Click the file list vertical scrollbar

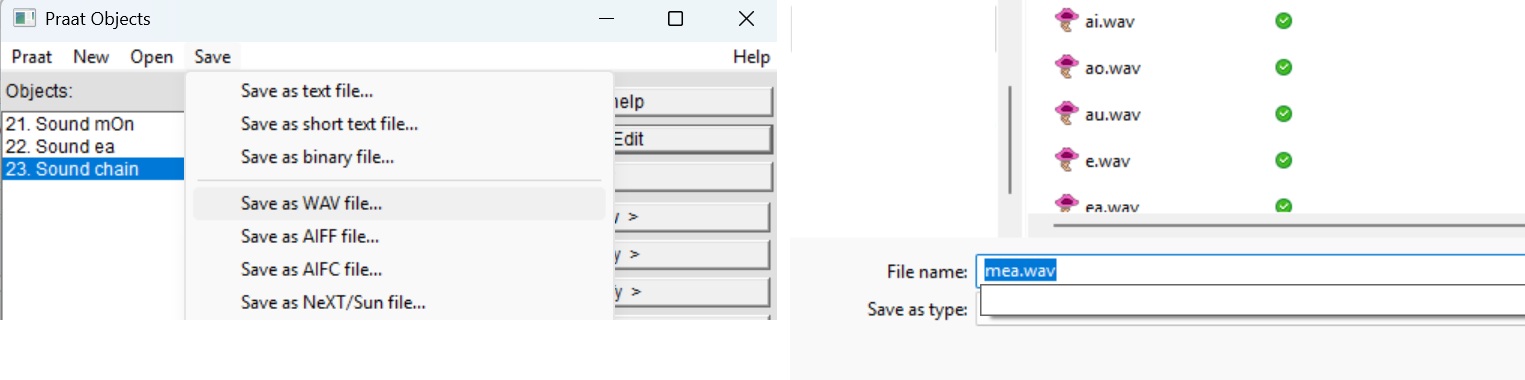coord(1011,140)
